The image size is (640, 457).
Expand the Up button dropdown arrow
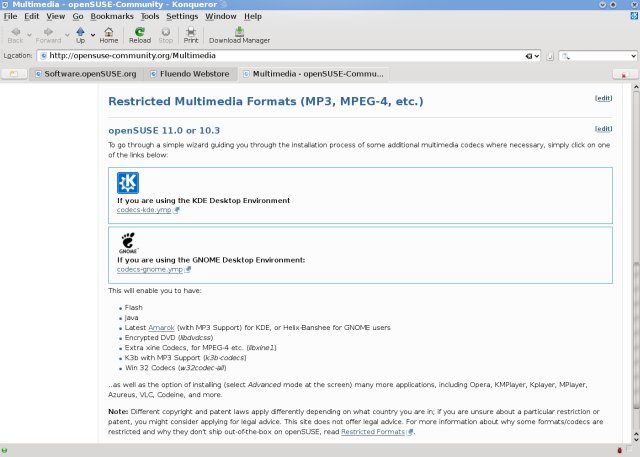coord(93,35)
